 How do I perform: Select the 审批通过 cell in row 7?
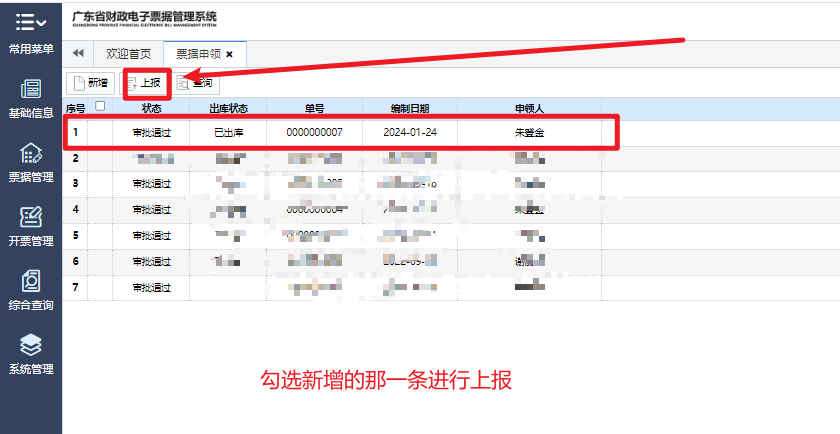pos(151,288)
